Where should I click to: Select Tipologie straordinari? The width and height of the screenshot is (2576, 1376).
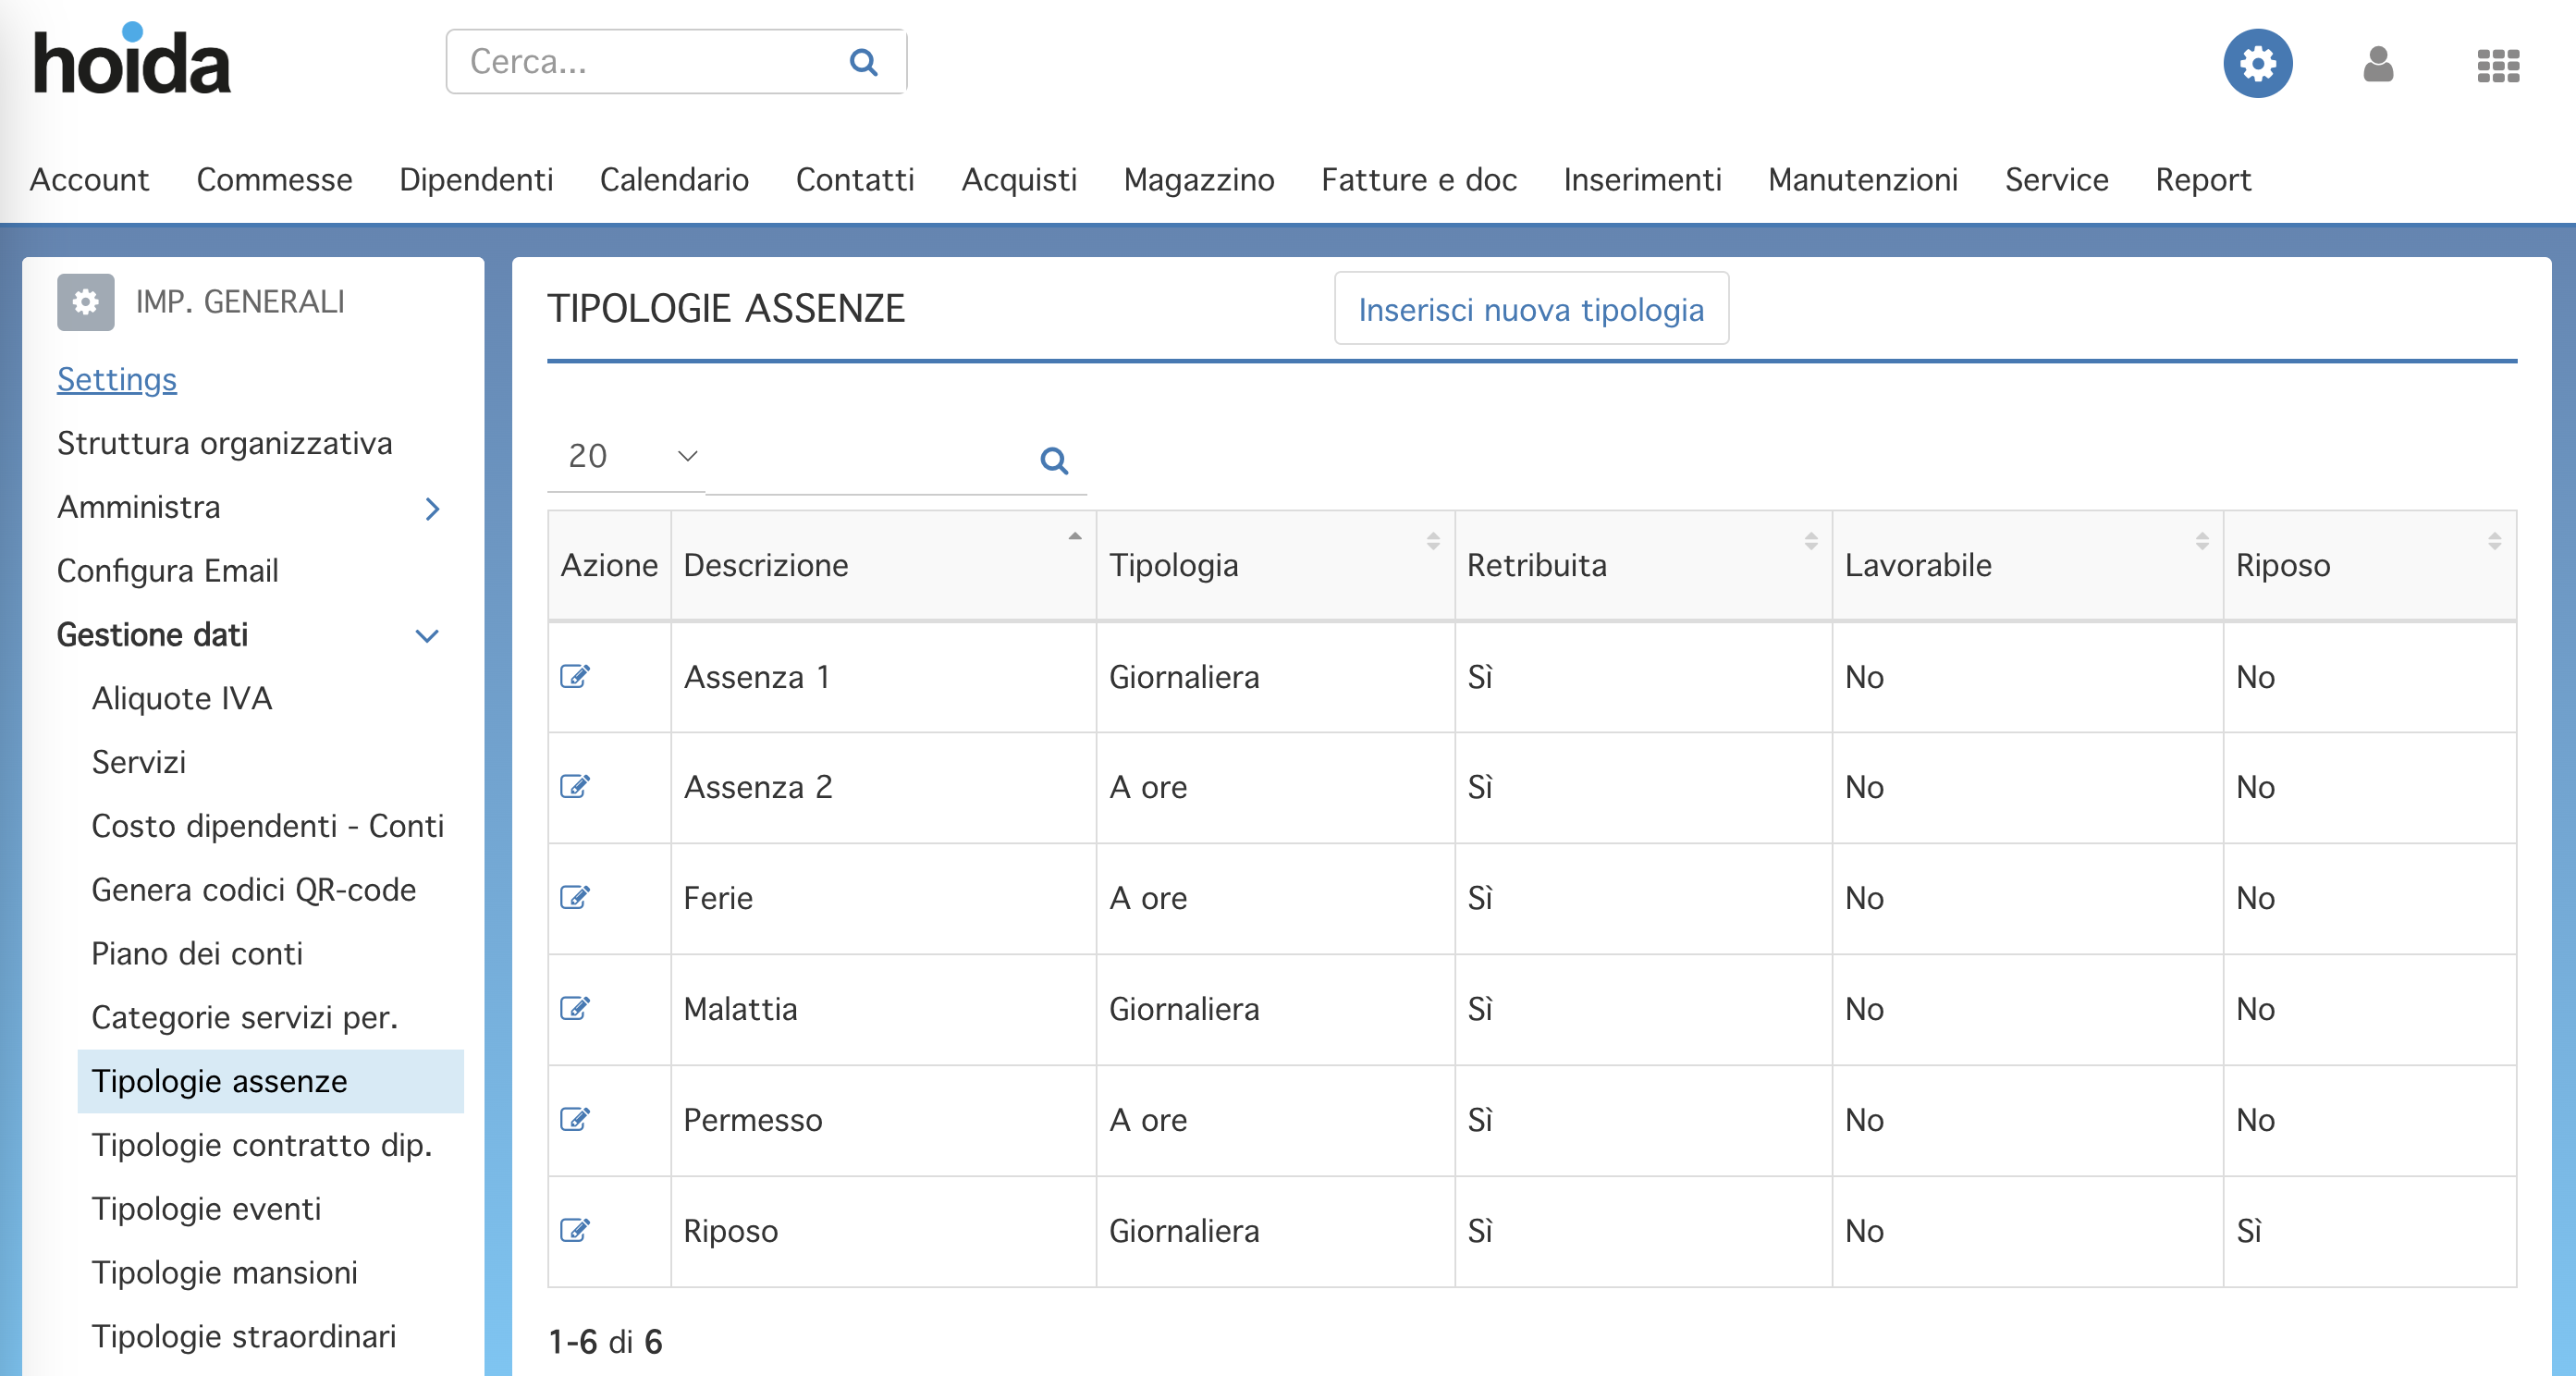click(x=244, y=1337)
